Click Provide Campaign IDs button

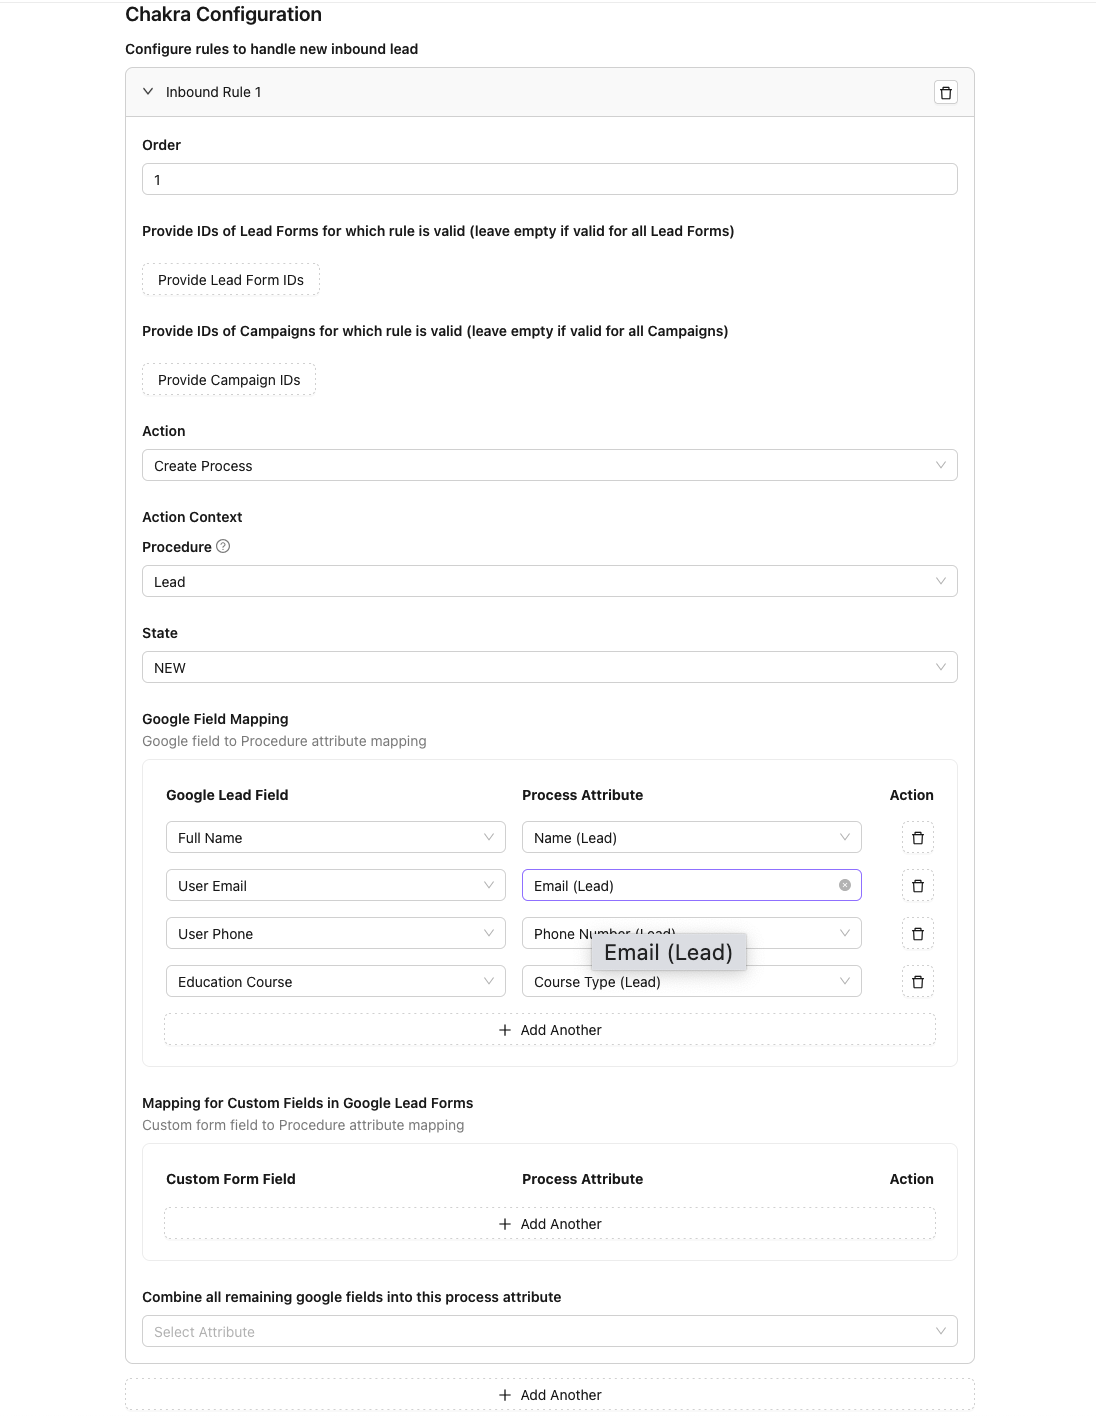point(229,380)
